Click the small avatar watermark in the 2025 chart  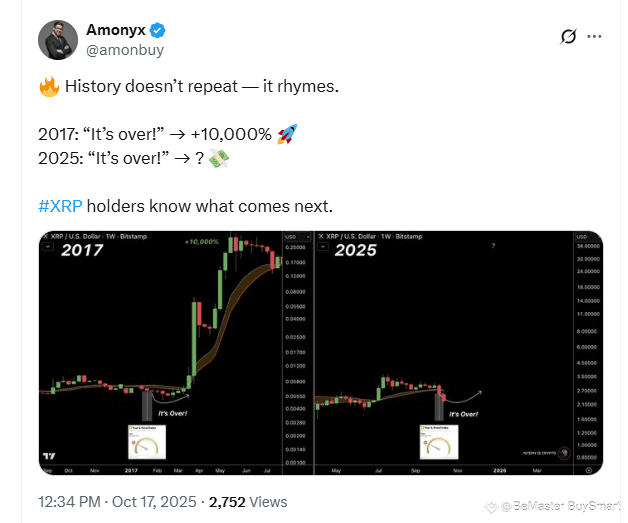pos(565,453)
